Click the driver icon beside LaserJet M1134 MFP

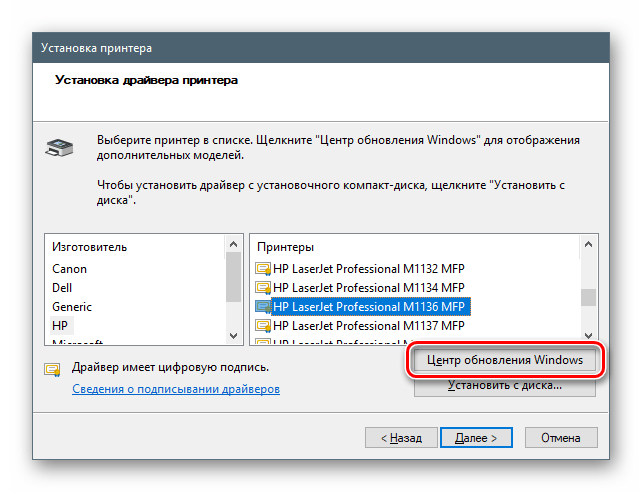click(264, 288)
